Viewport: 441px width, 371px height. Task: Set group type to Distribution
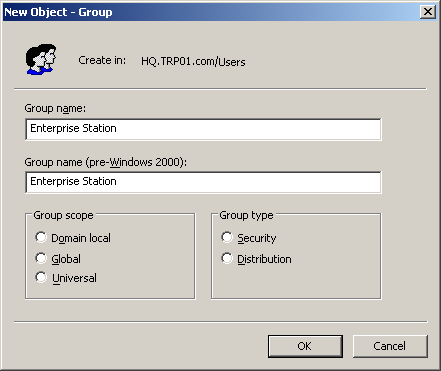coord(227,258)
